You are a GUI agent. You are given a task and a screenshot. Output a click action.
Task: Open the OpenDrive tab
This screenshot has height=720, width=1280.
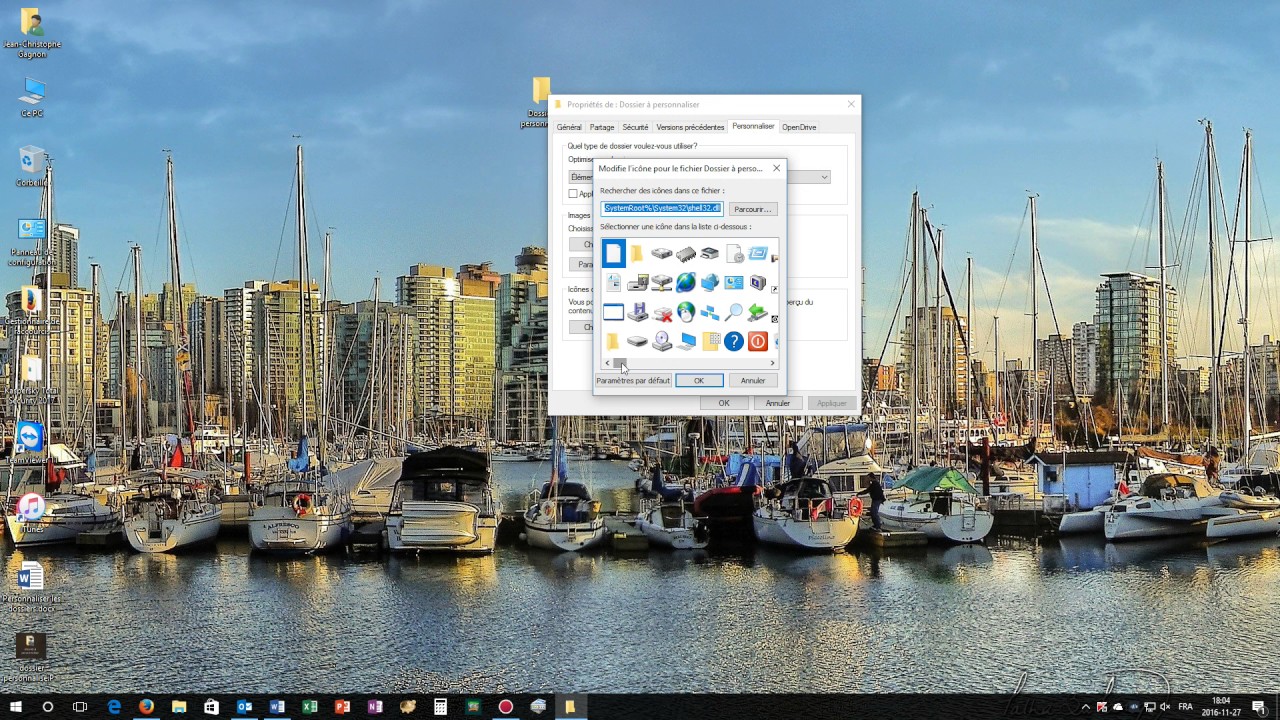799,127
